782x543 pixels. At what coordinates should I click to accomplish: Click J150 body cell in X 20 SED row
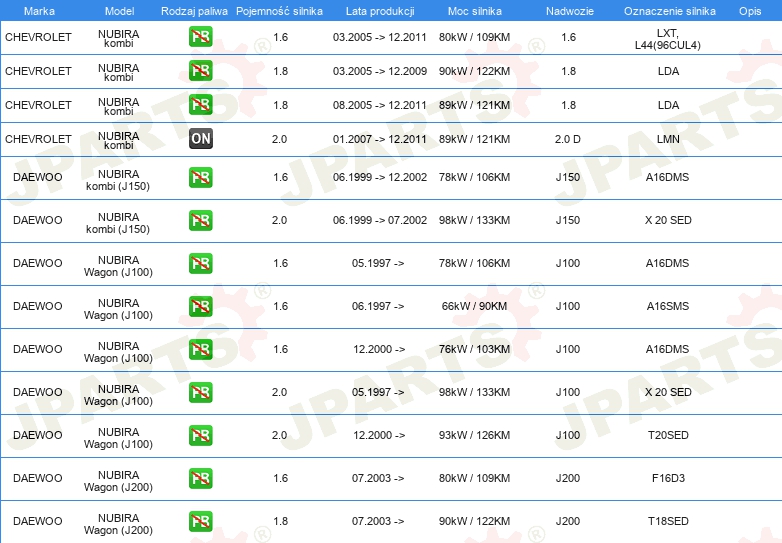[568, 220]
